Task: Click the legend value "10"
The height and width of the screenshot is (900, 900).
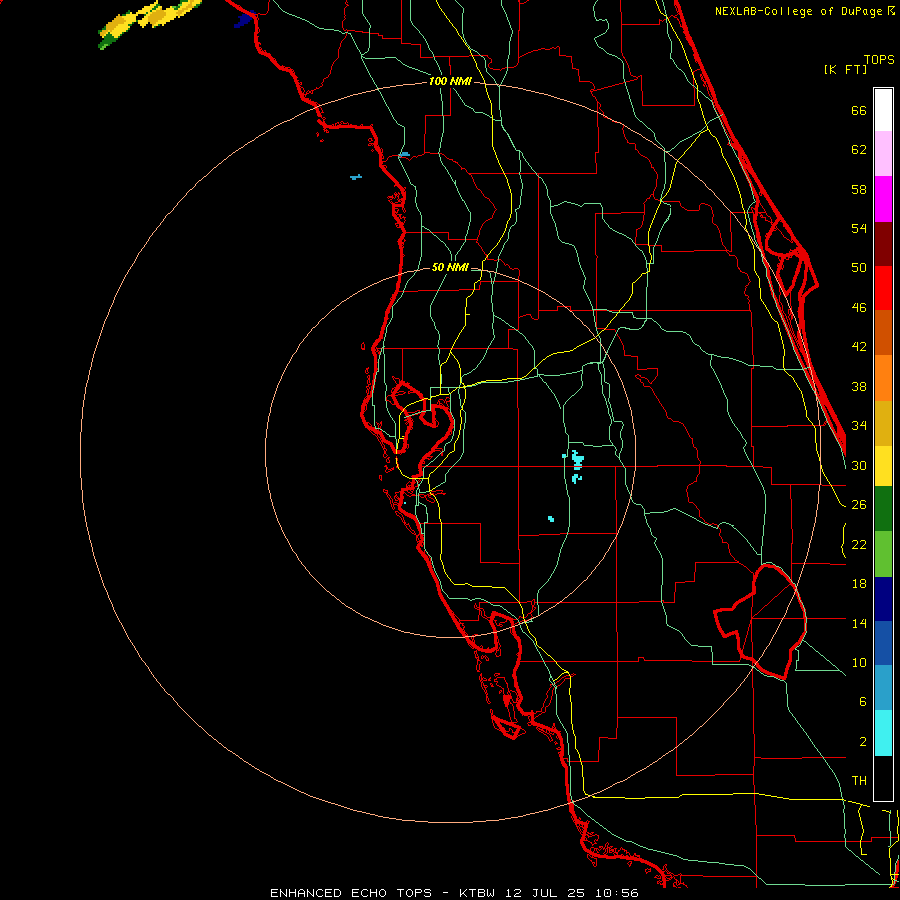Action: (x=859, y=663)
